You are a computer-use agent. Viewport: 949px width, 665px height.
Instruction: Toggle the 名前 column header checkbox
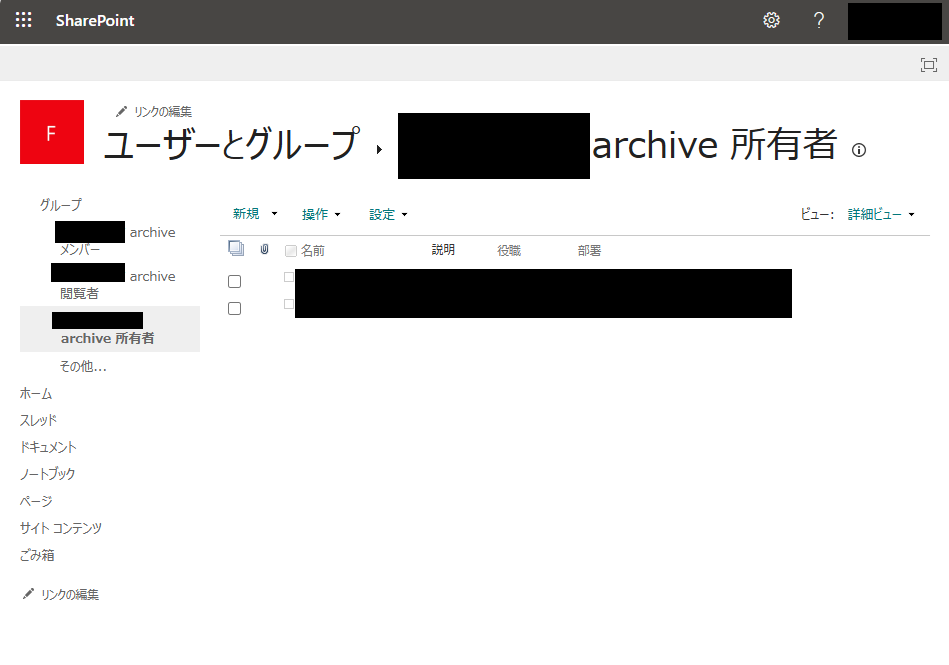(291, 251)
